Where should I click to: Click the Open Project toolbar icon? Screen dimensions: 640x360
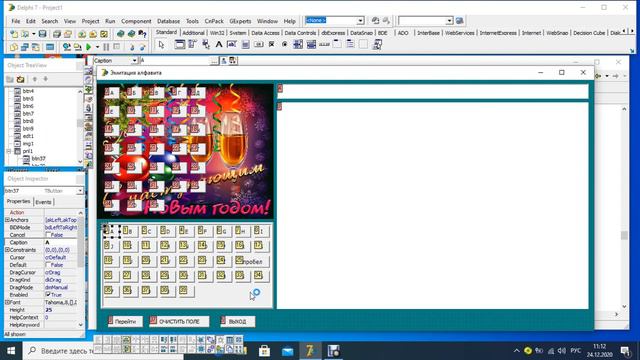click(x=68, y=34)
